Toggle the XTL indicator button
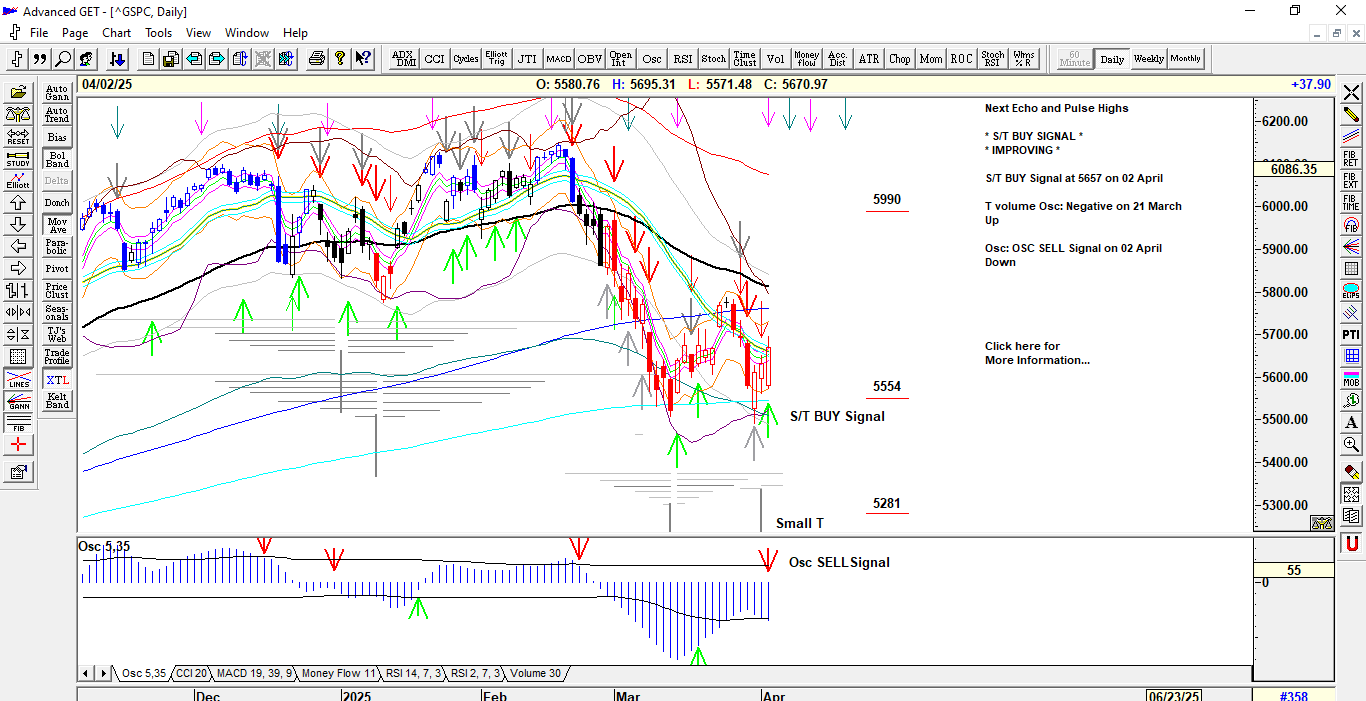This screenshot has width=1366, height=701. pos(57,380)
